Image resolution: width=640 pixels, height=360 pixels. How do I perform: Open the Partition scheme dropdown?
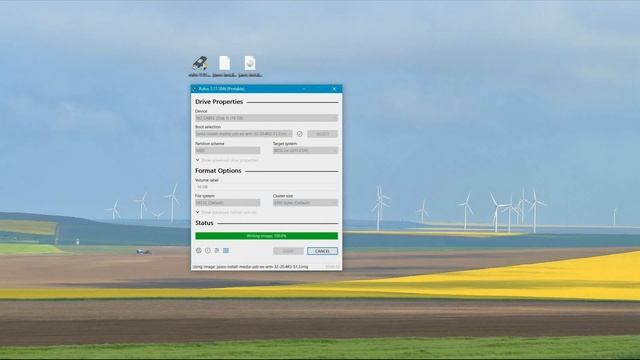[227, 151]
